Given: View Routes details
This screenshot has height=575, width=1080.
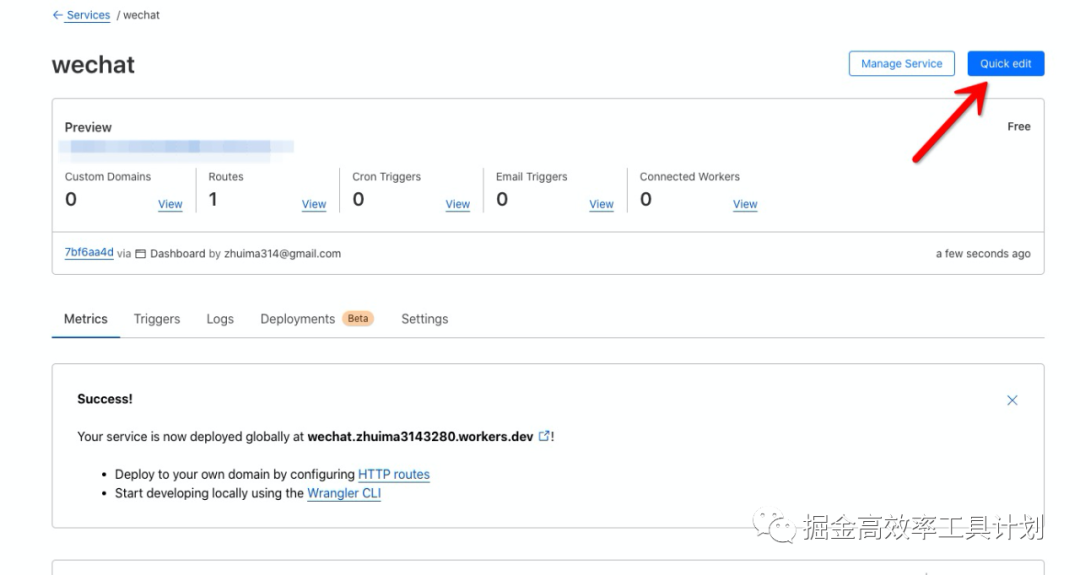Looking at the screenshot, I should click(314, 204).
